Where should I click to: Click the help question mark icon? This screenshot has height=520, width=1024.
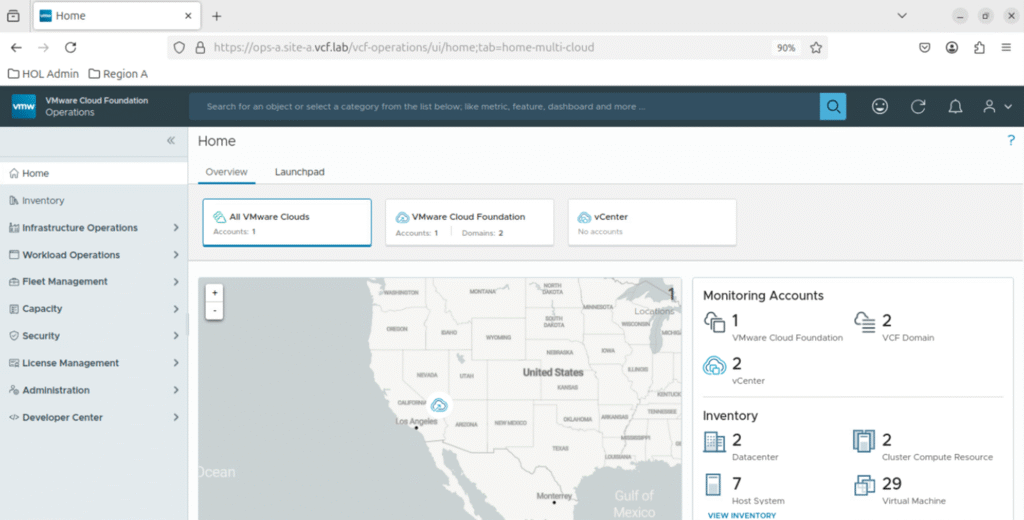(1011, 140)
